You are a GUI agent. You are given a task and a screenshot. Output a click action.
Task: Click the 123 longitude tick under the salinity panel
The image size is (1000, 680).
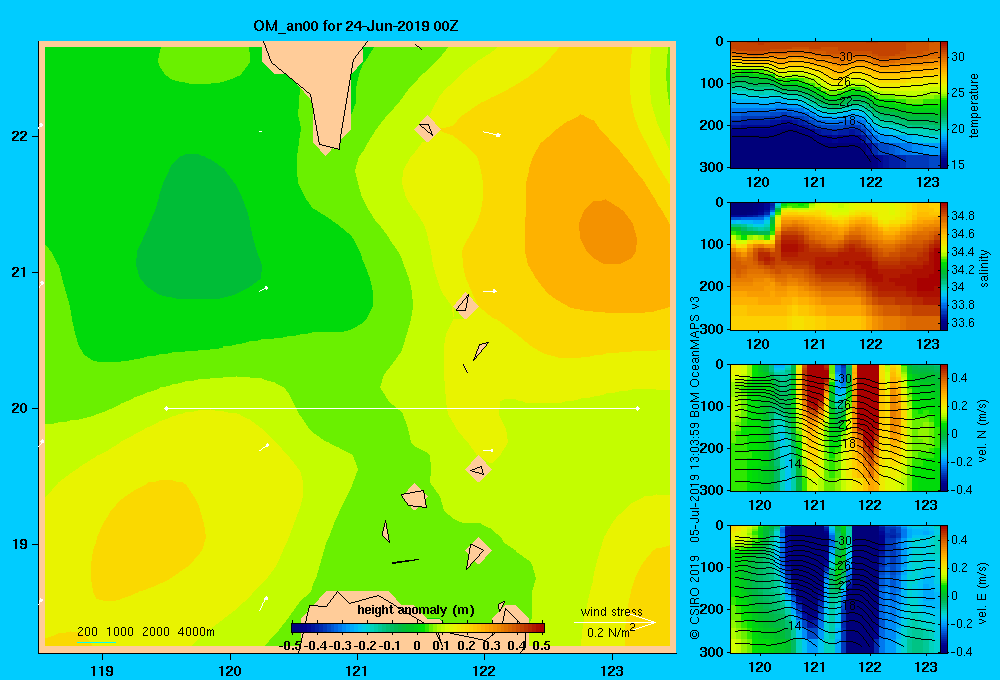927,344
